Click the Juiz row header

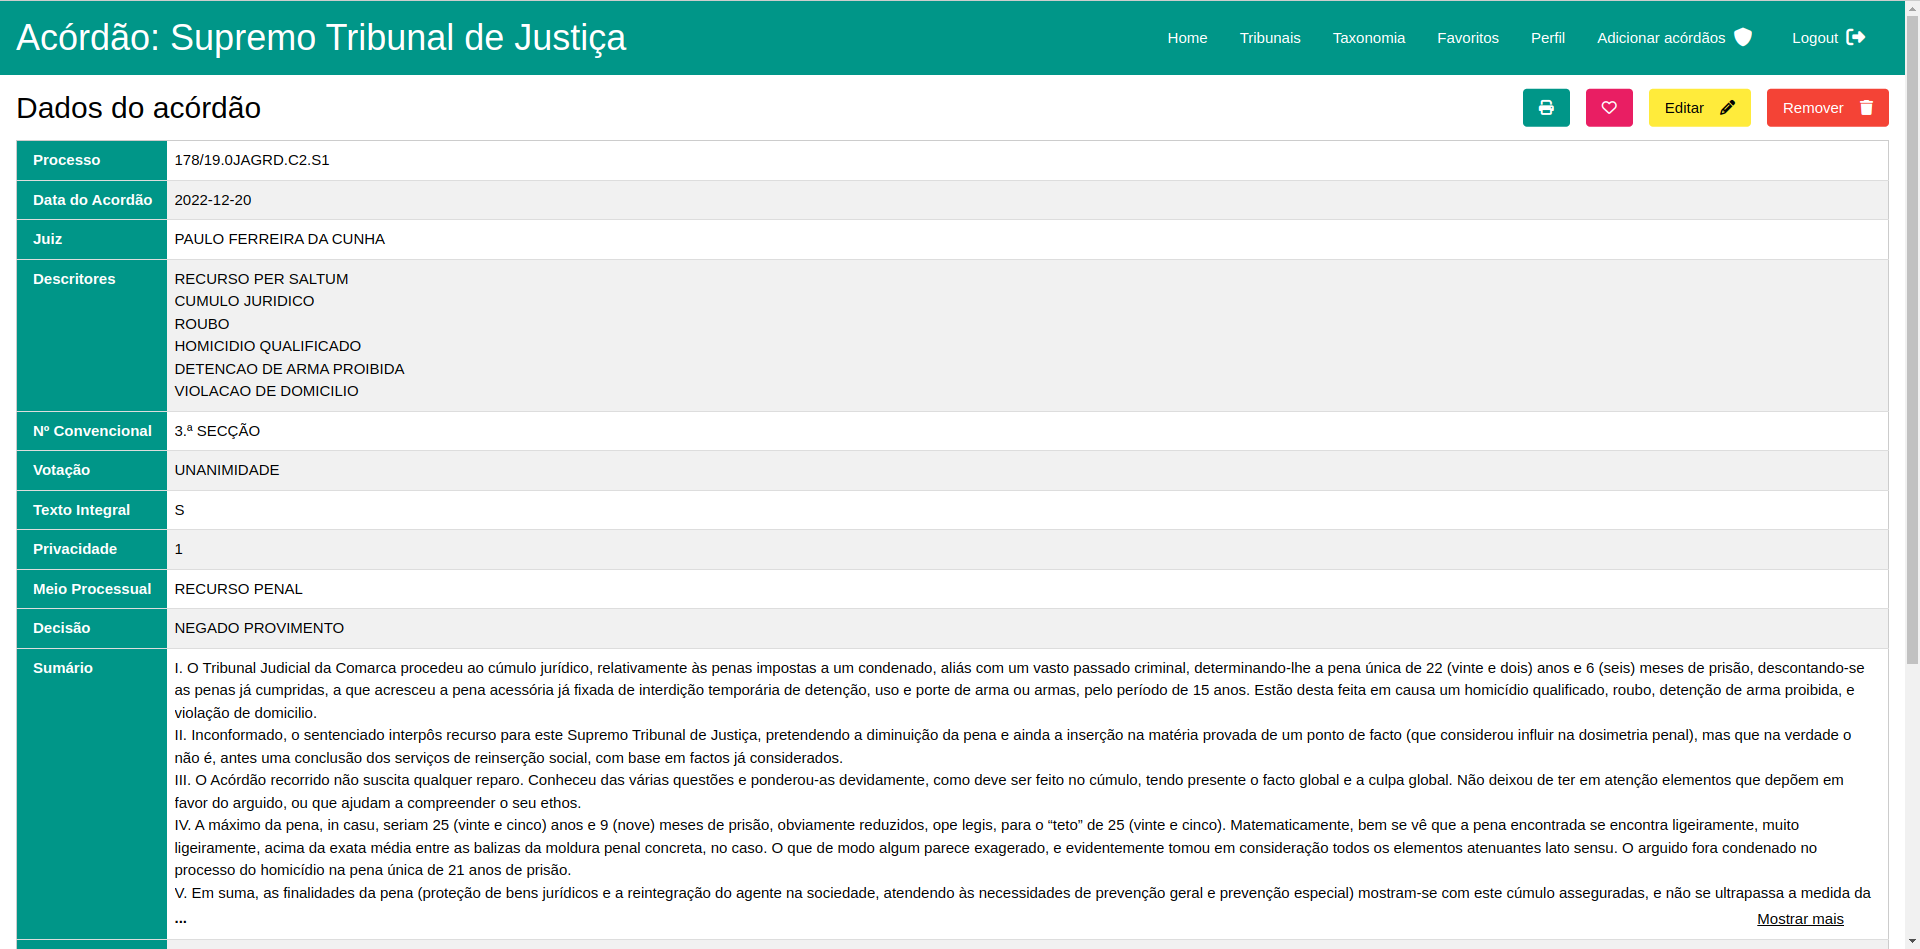[x=92, y=239]
